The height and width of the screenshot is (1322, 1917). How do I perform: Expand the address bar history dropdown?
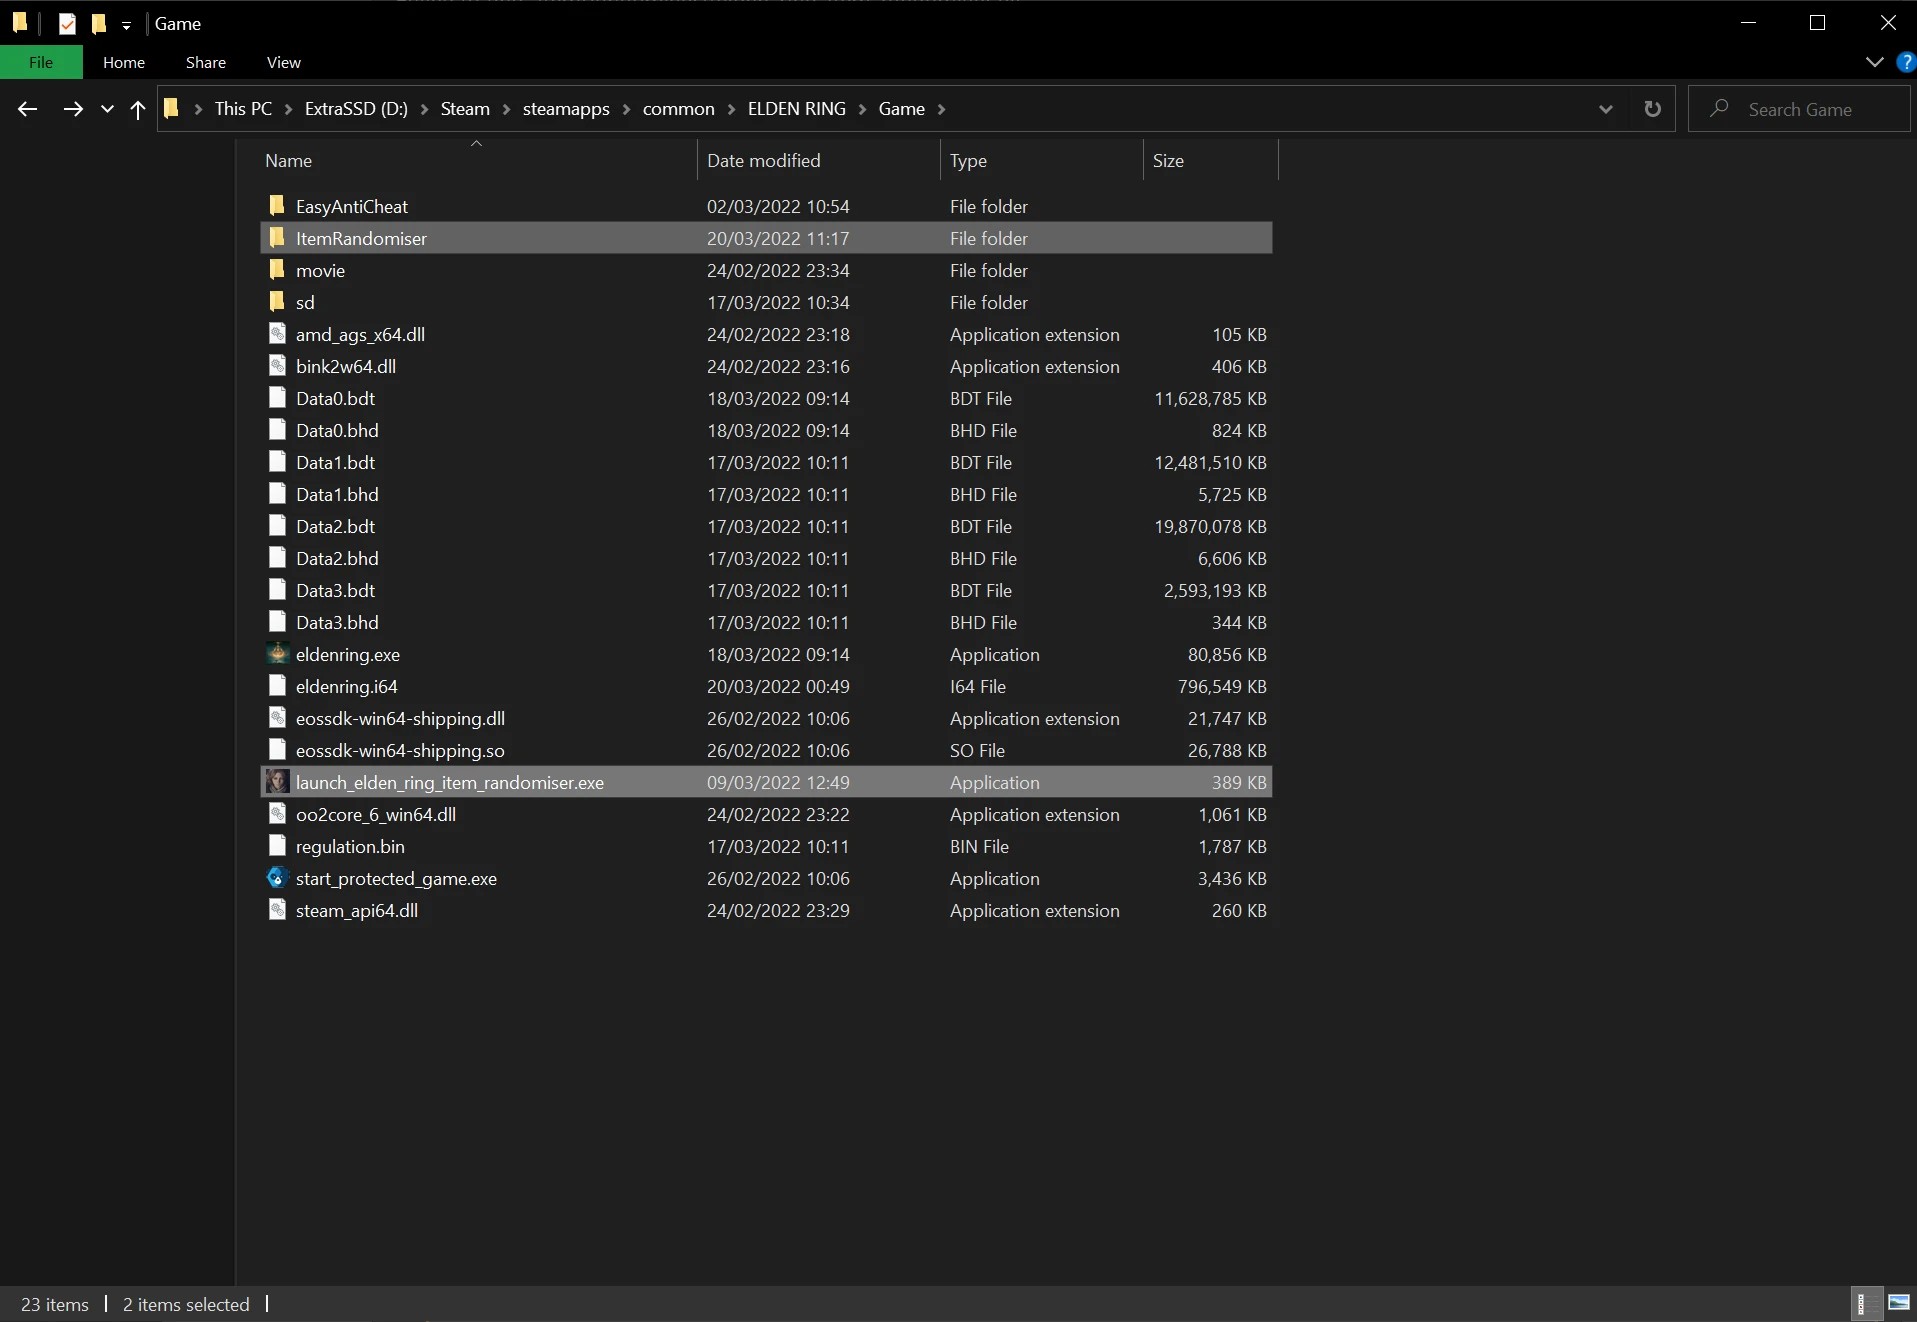[1605, 109]
